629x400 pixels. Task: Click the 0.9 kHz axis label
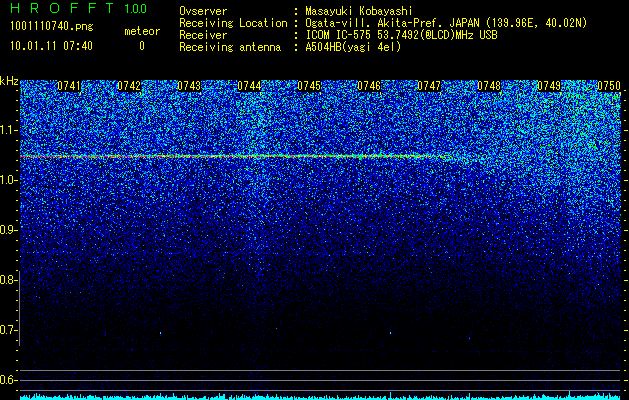(x=8, y=230)
